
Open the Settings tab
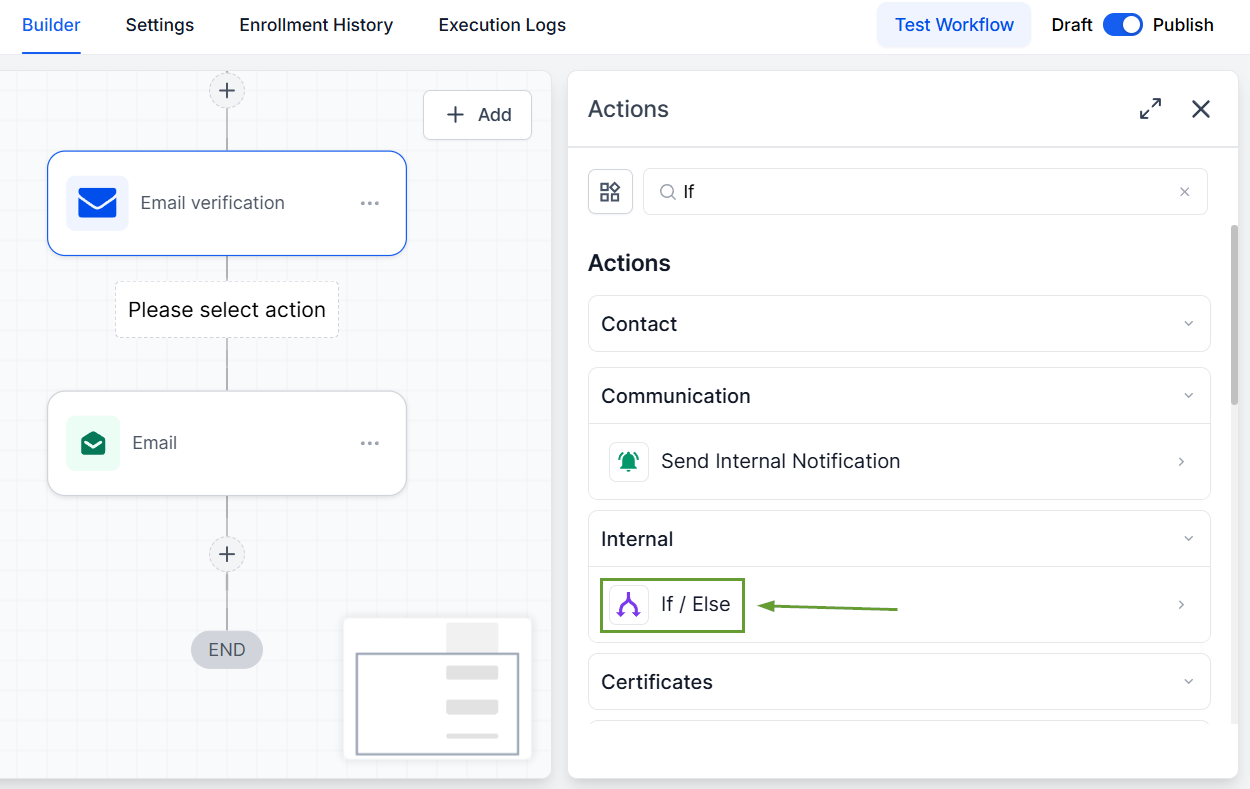(x=160, y=25)
